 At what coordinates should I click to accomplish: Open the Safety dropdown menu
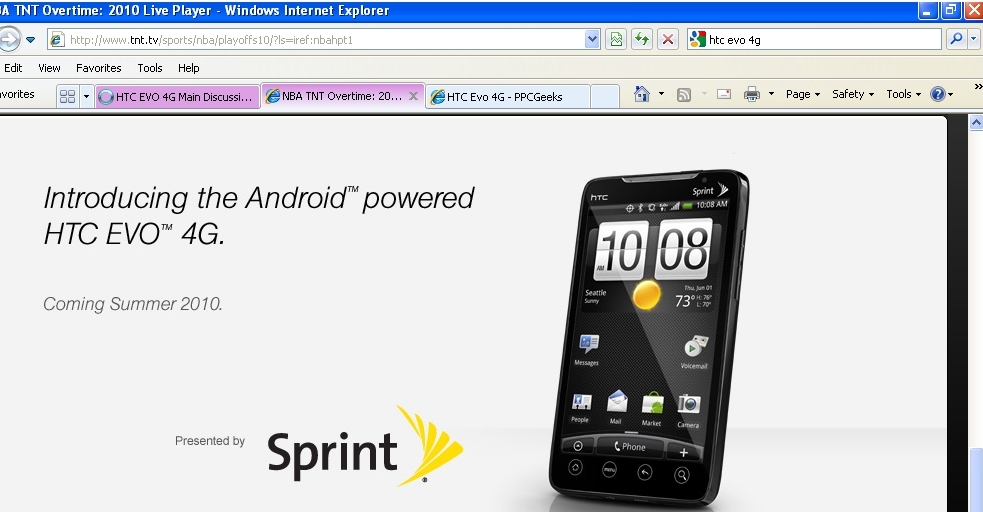click(852, 94)
